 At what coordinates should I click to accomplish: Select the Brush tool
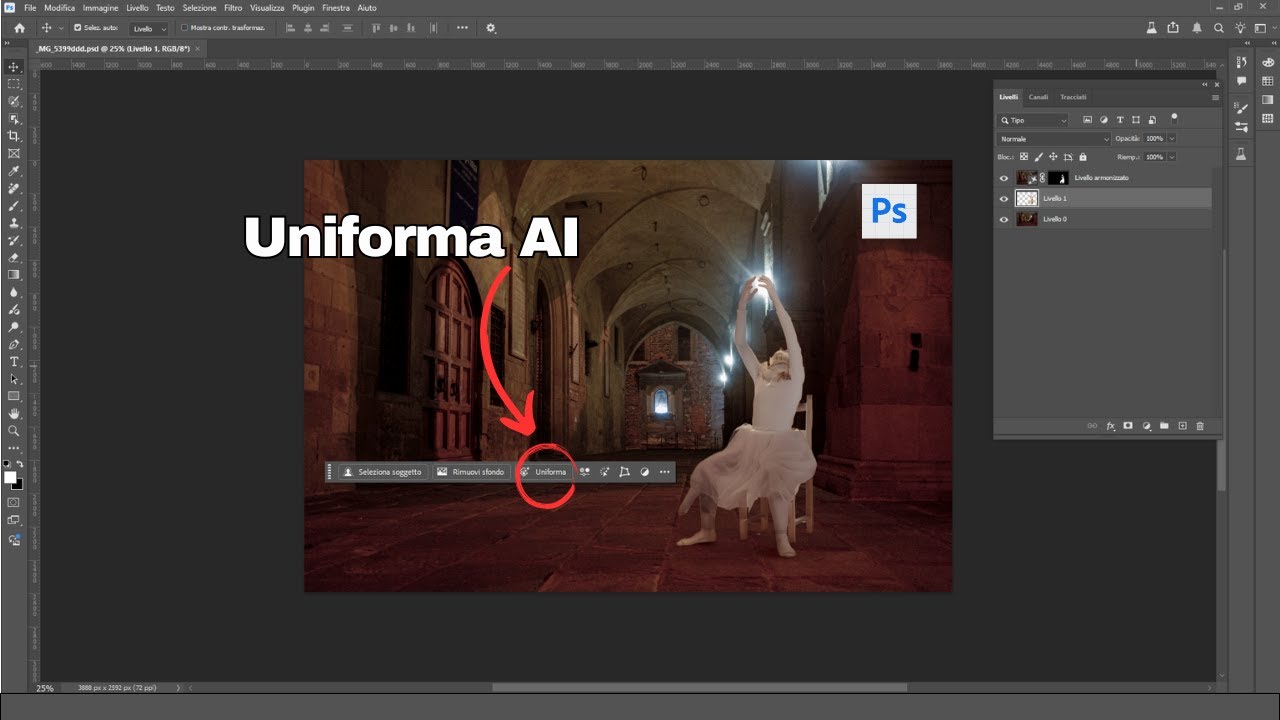pos(14,205)
